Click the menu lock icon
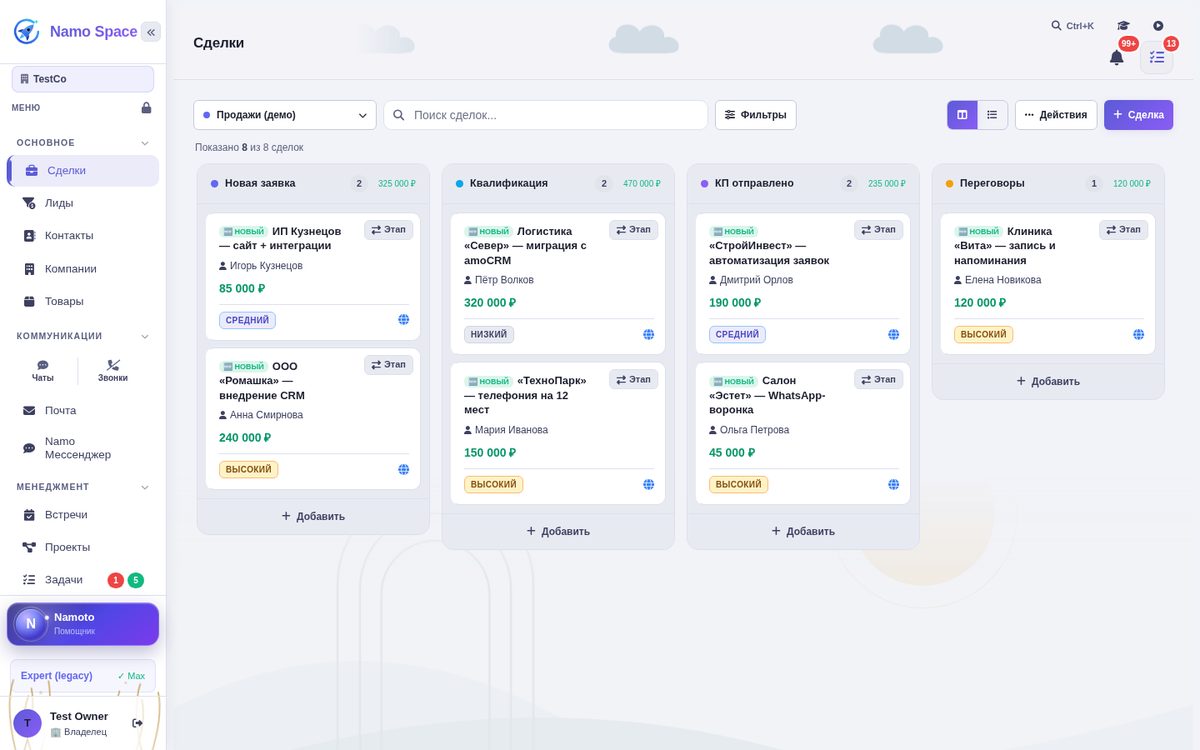Viewport: 1200px width, 750px height. tap(146, 108)
